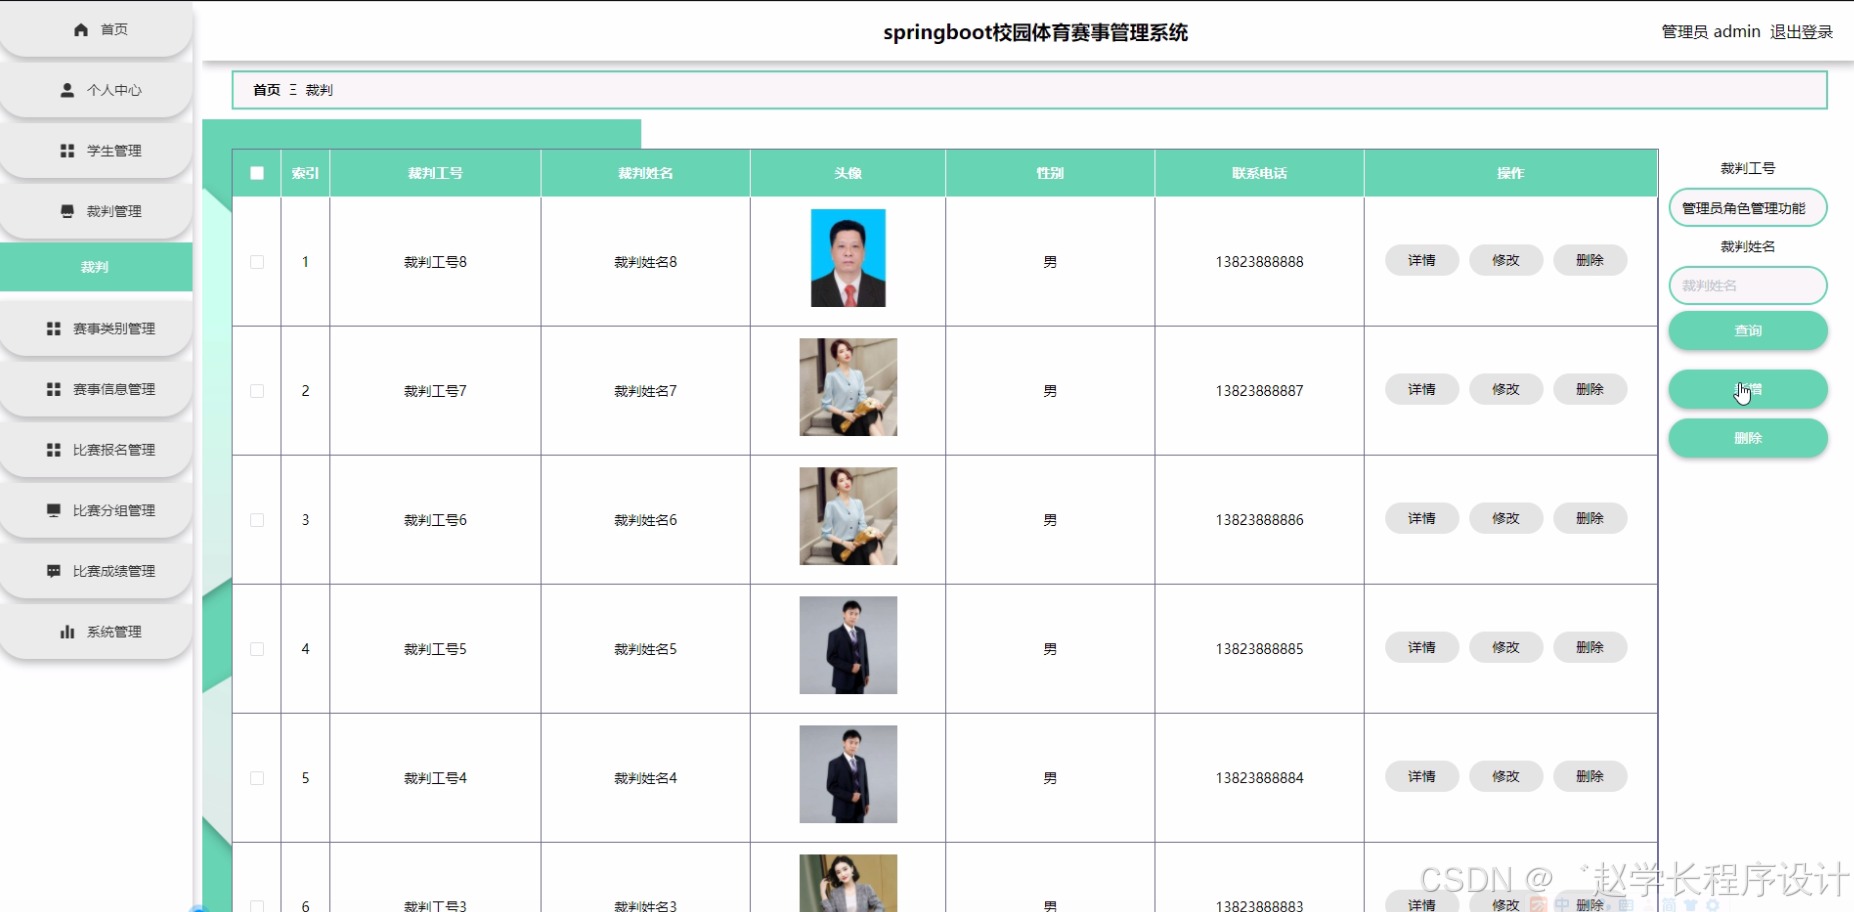Check the checkbox for row 5 裁判工号4
The height and width of the screenshot is (912, 1854).
point(257,778)
